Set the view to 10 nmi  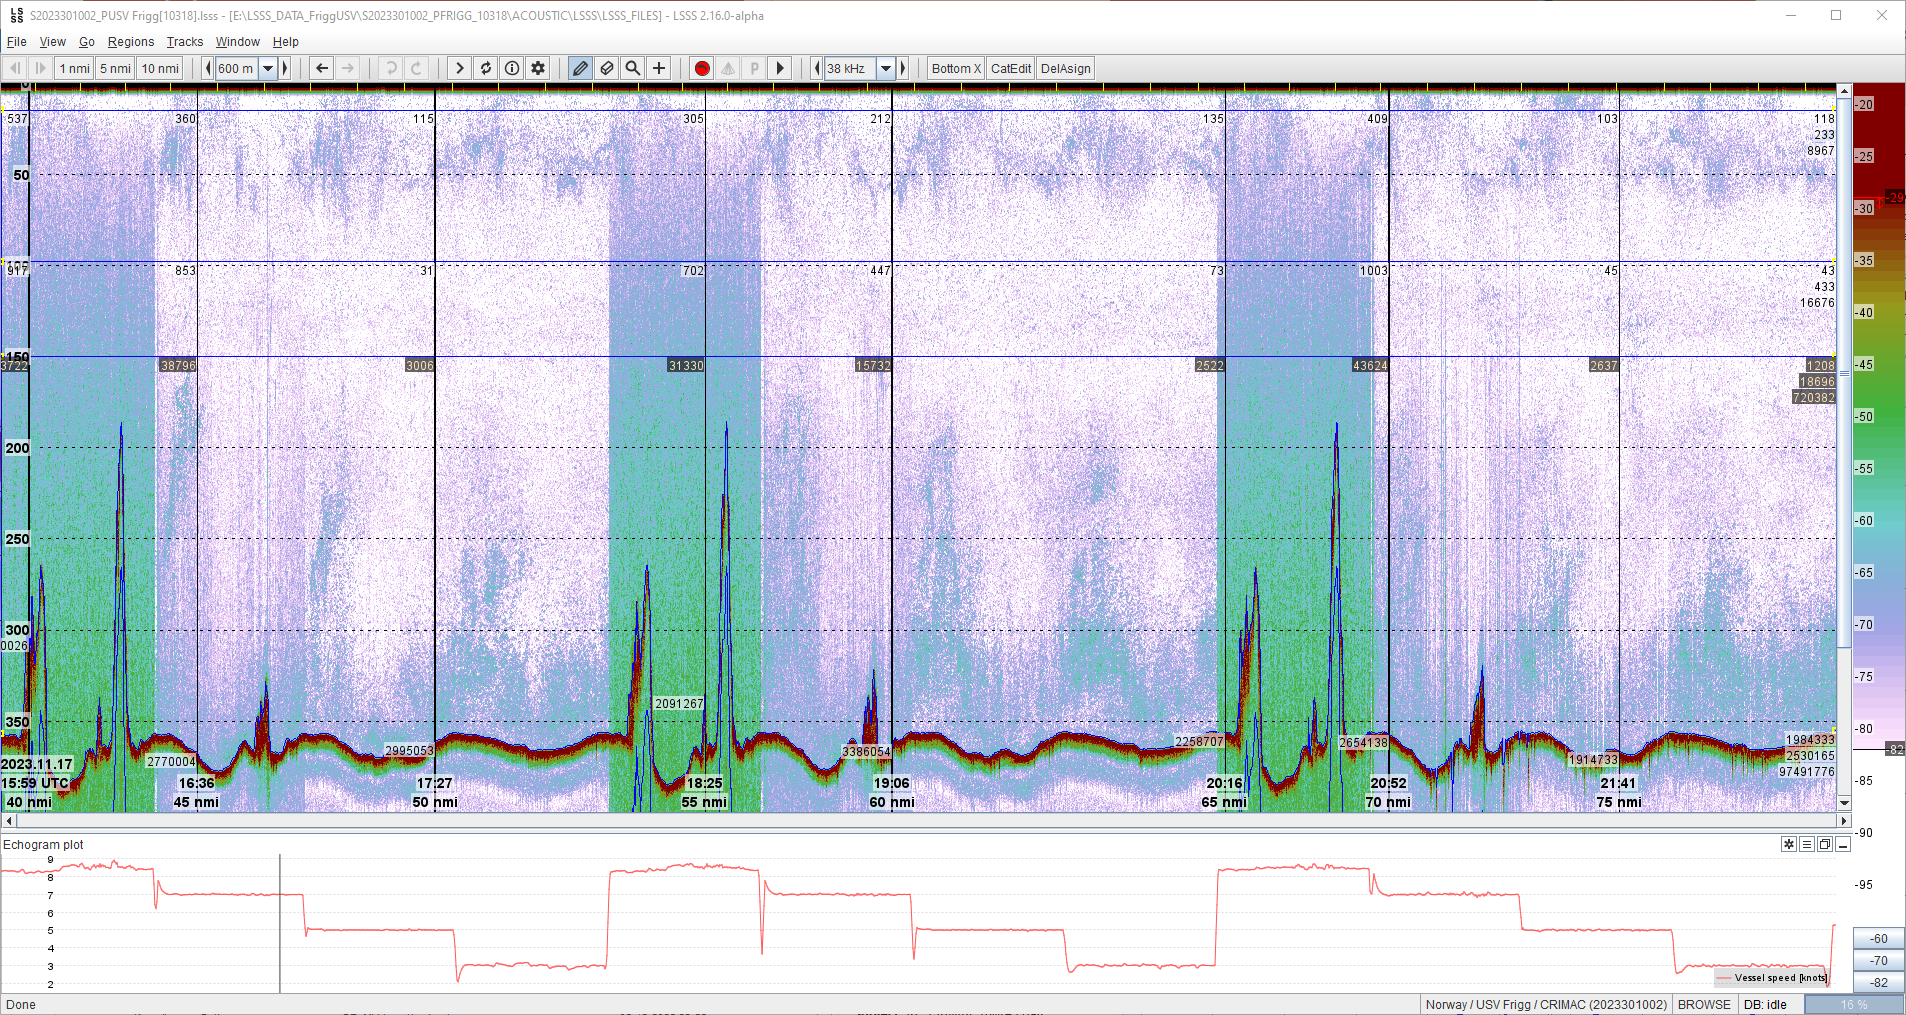pyautogui.click(x=160, y=68)
